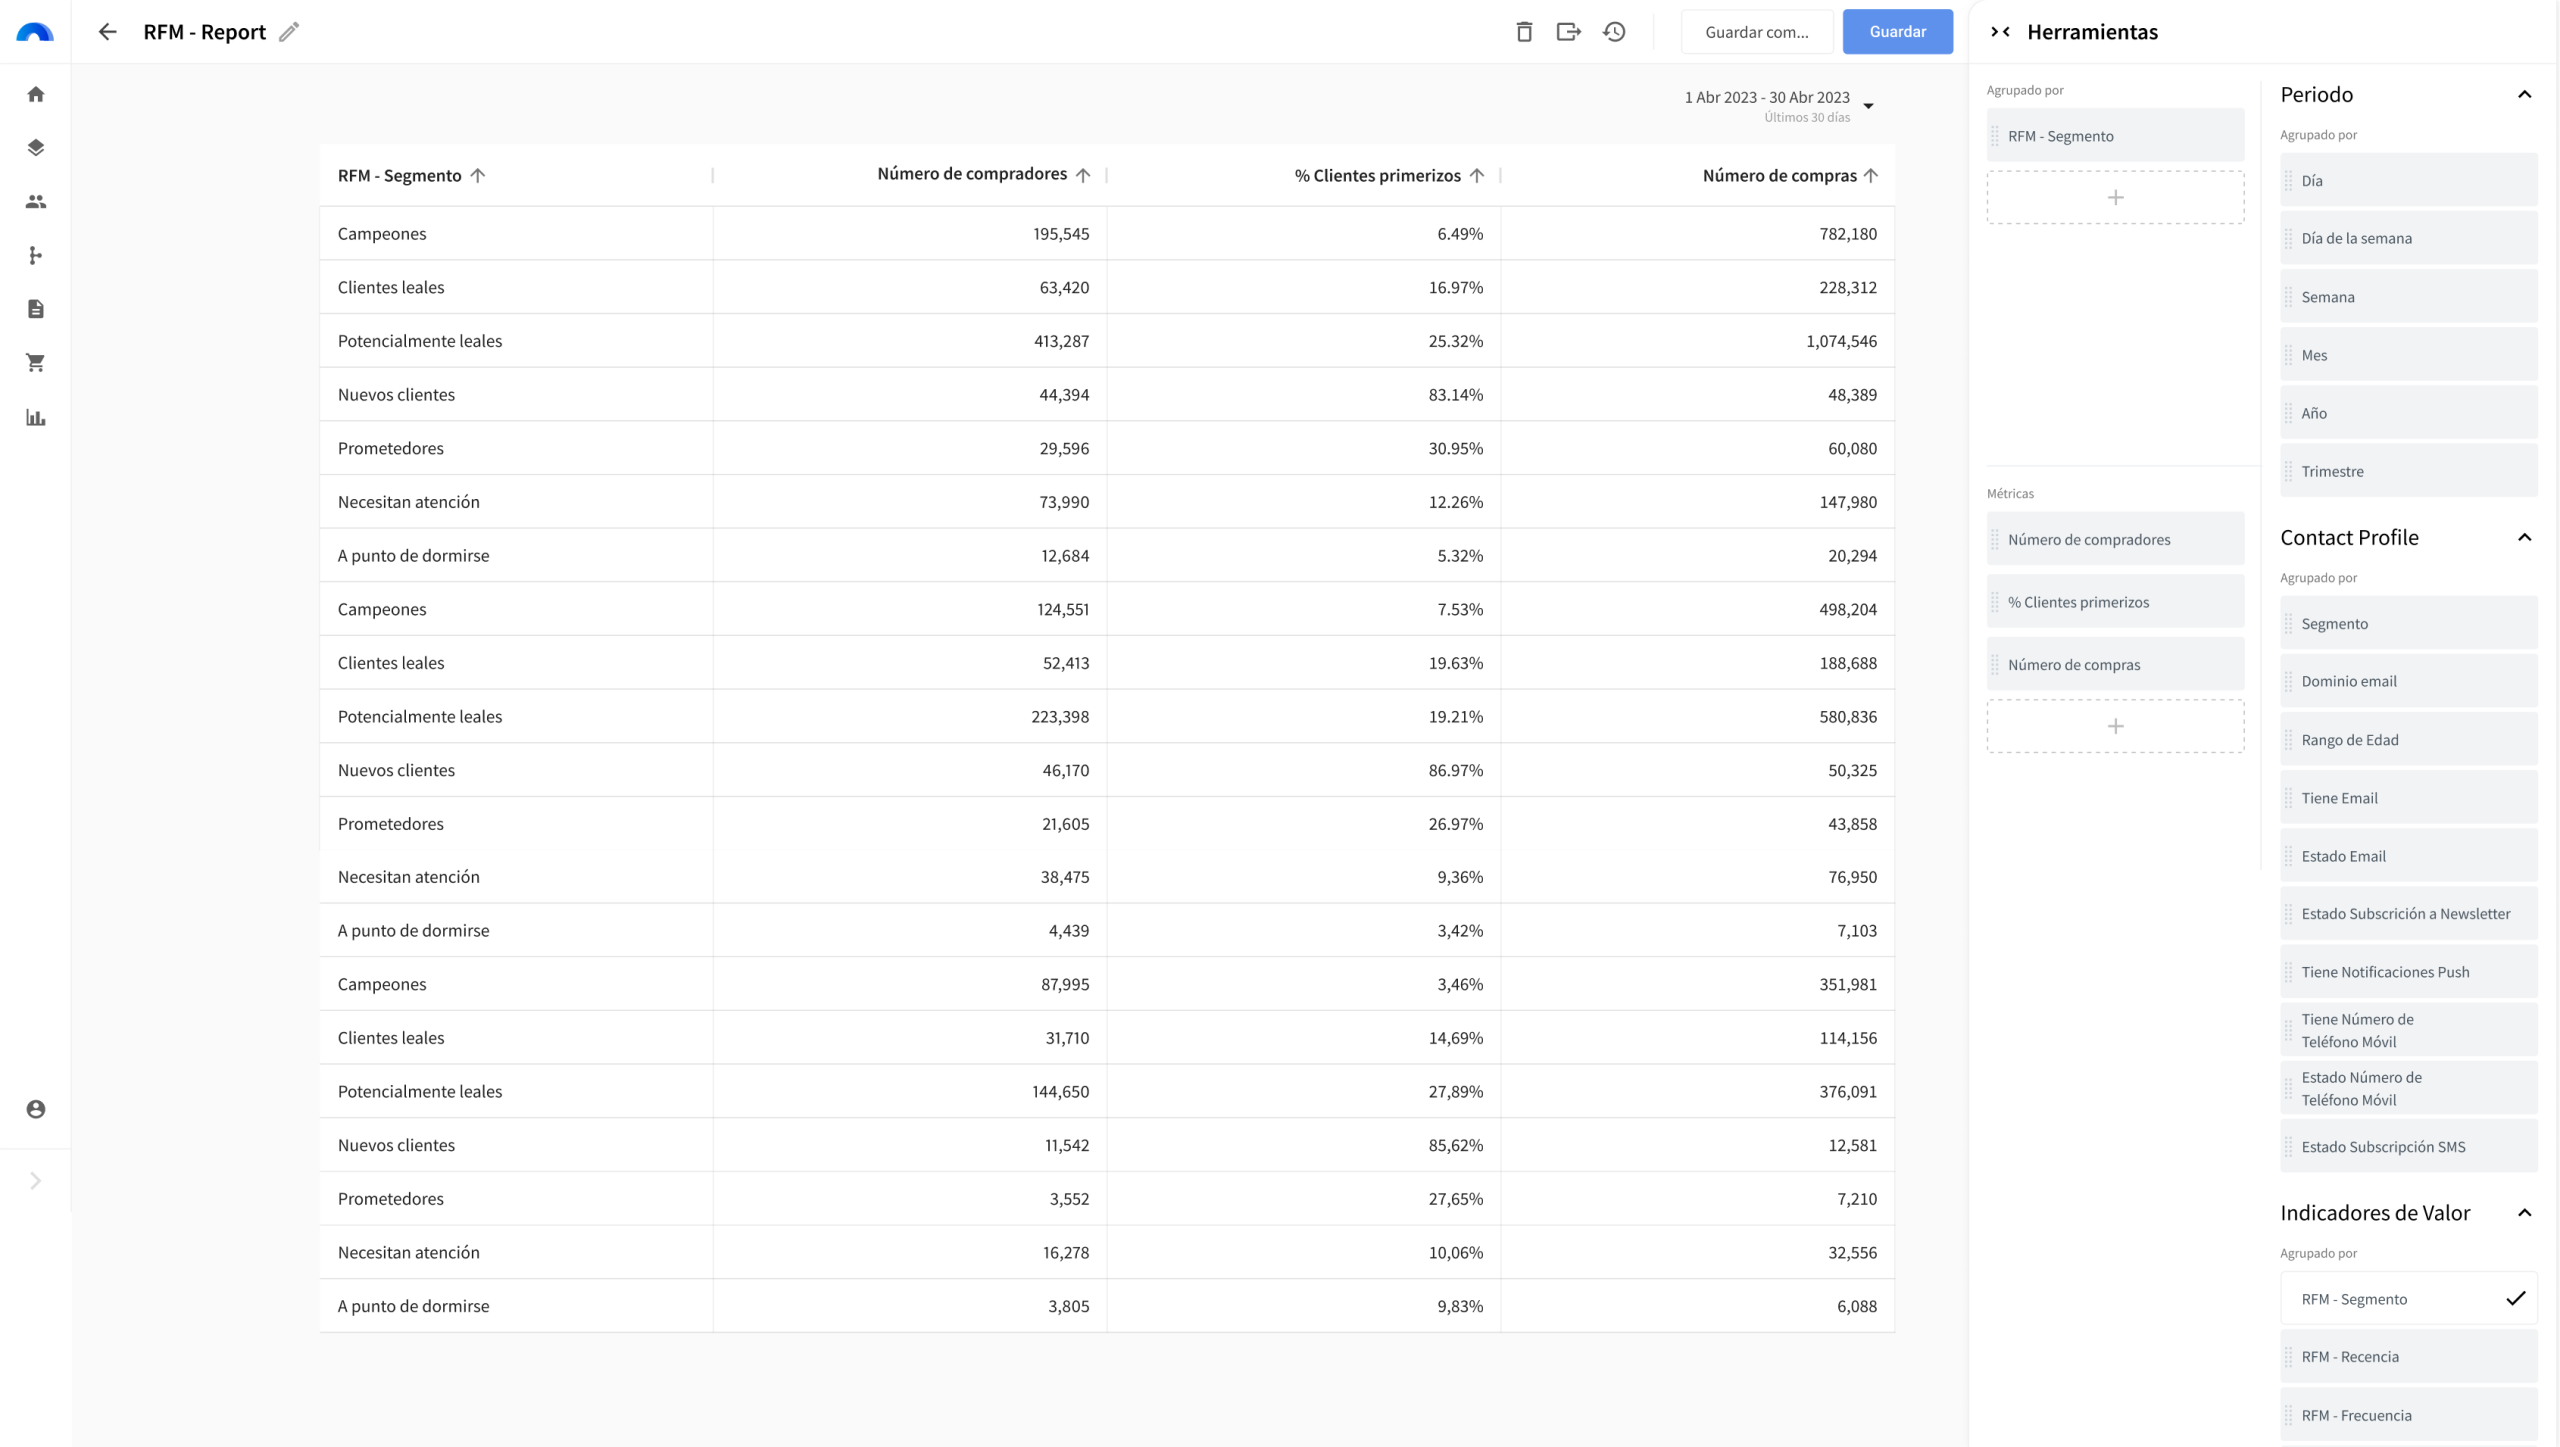
Task: Open the automation flows icon
Action: [x=36, y=256]
